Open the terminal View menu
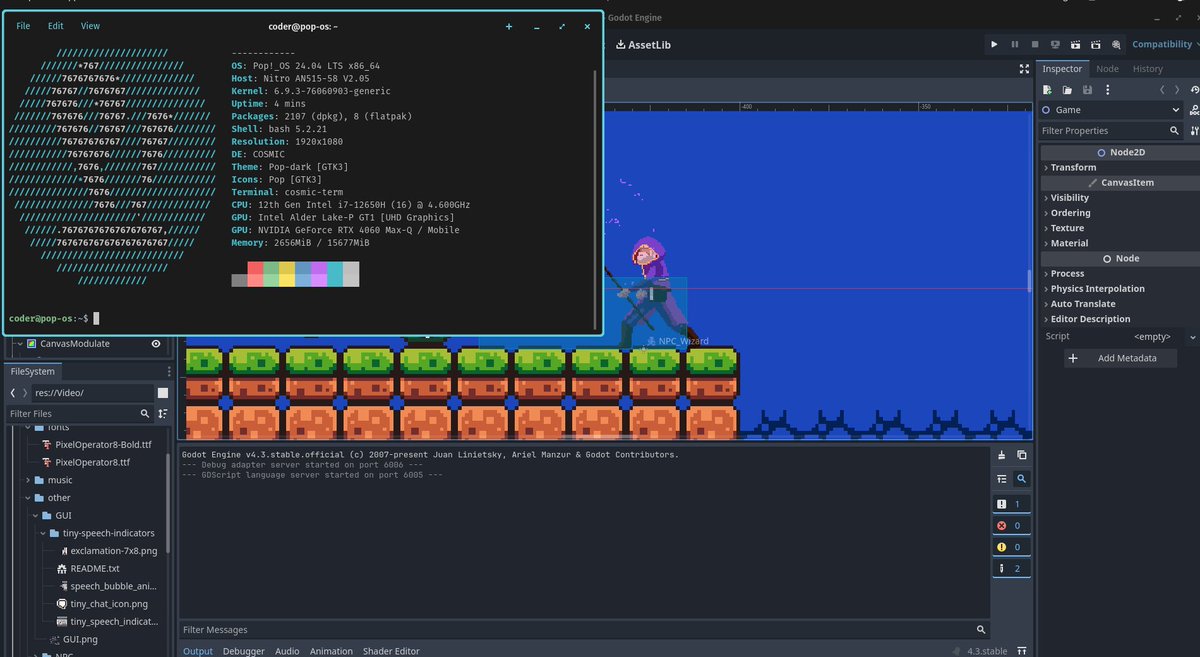 (90, 26)
